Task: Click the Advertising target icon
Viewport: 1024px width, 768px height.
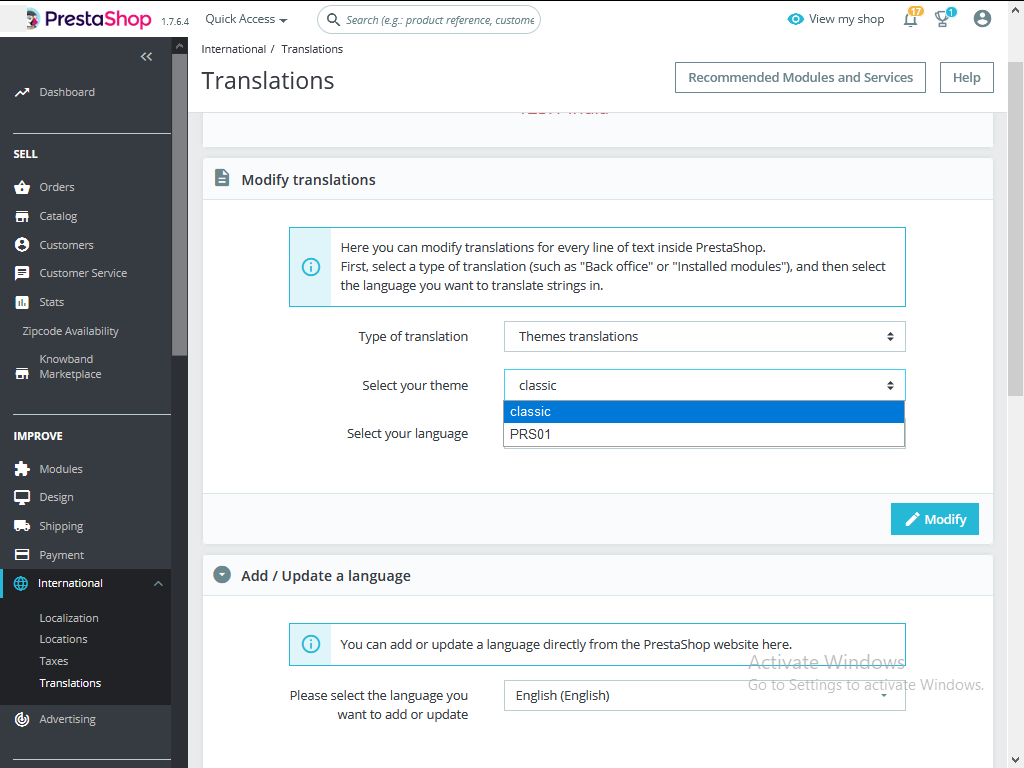Action: 22,719
